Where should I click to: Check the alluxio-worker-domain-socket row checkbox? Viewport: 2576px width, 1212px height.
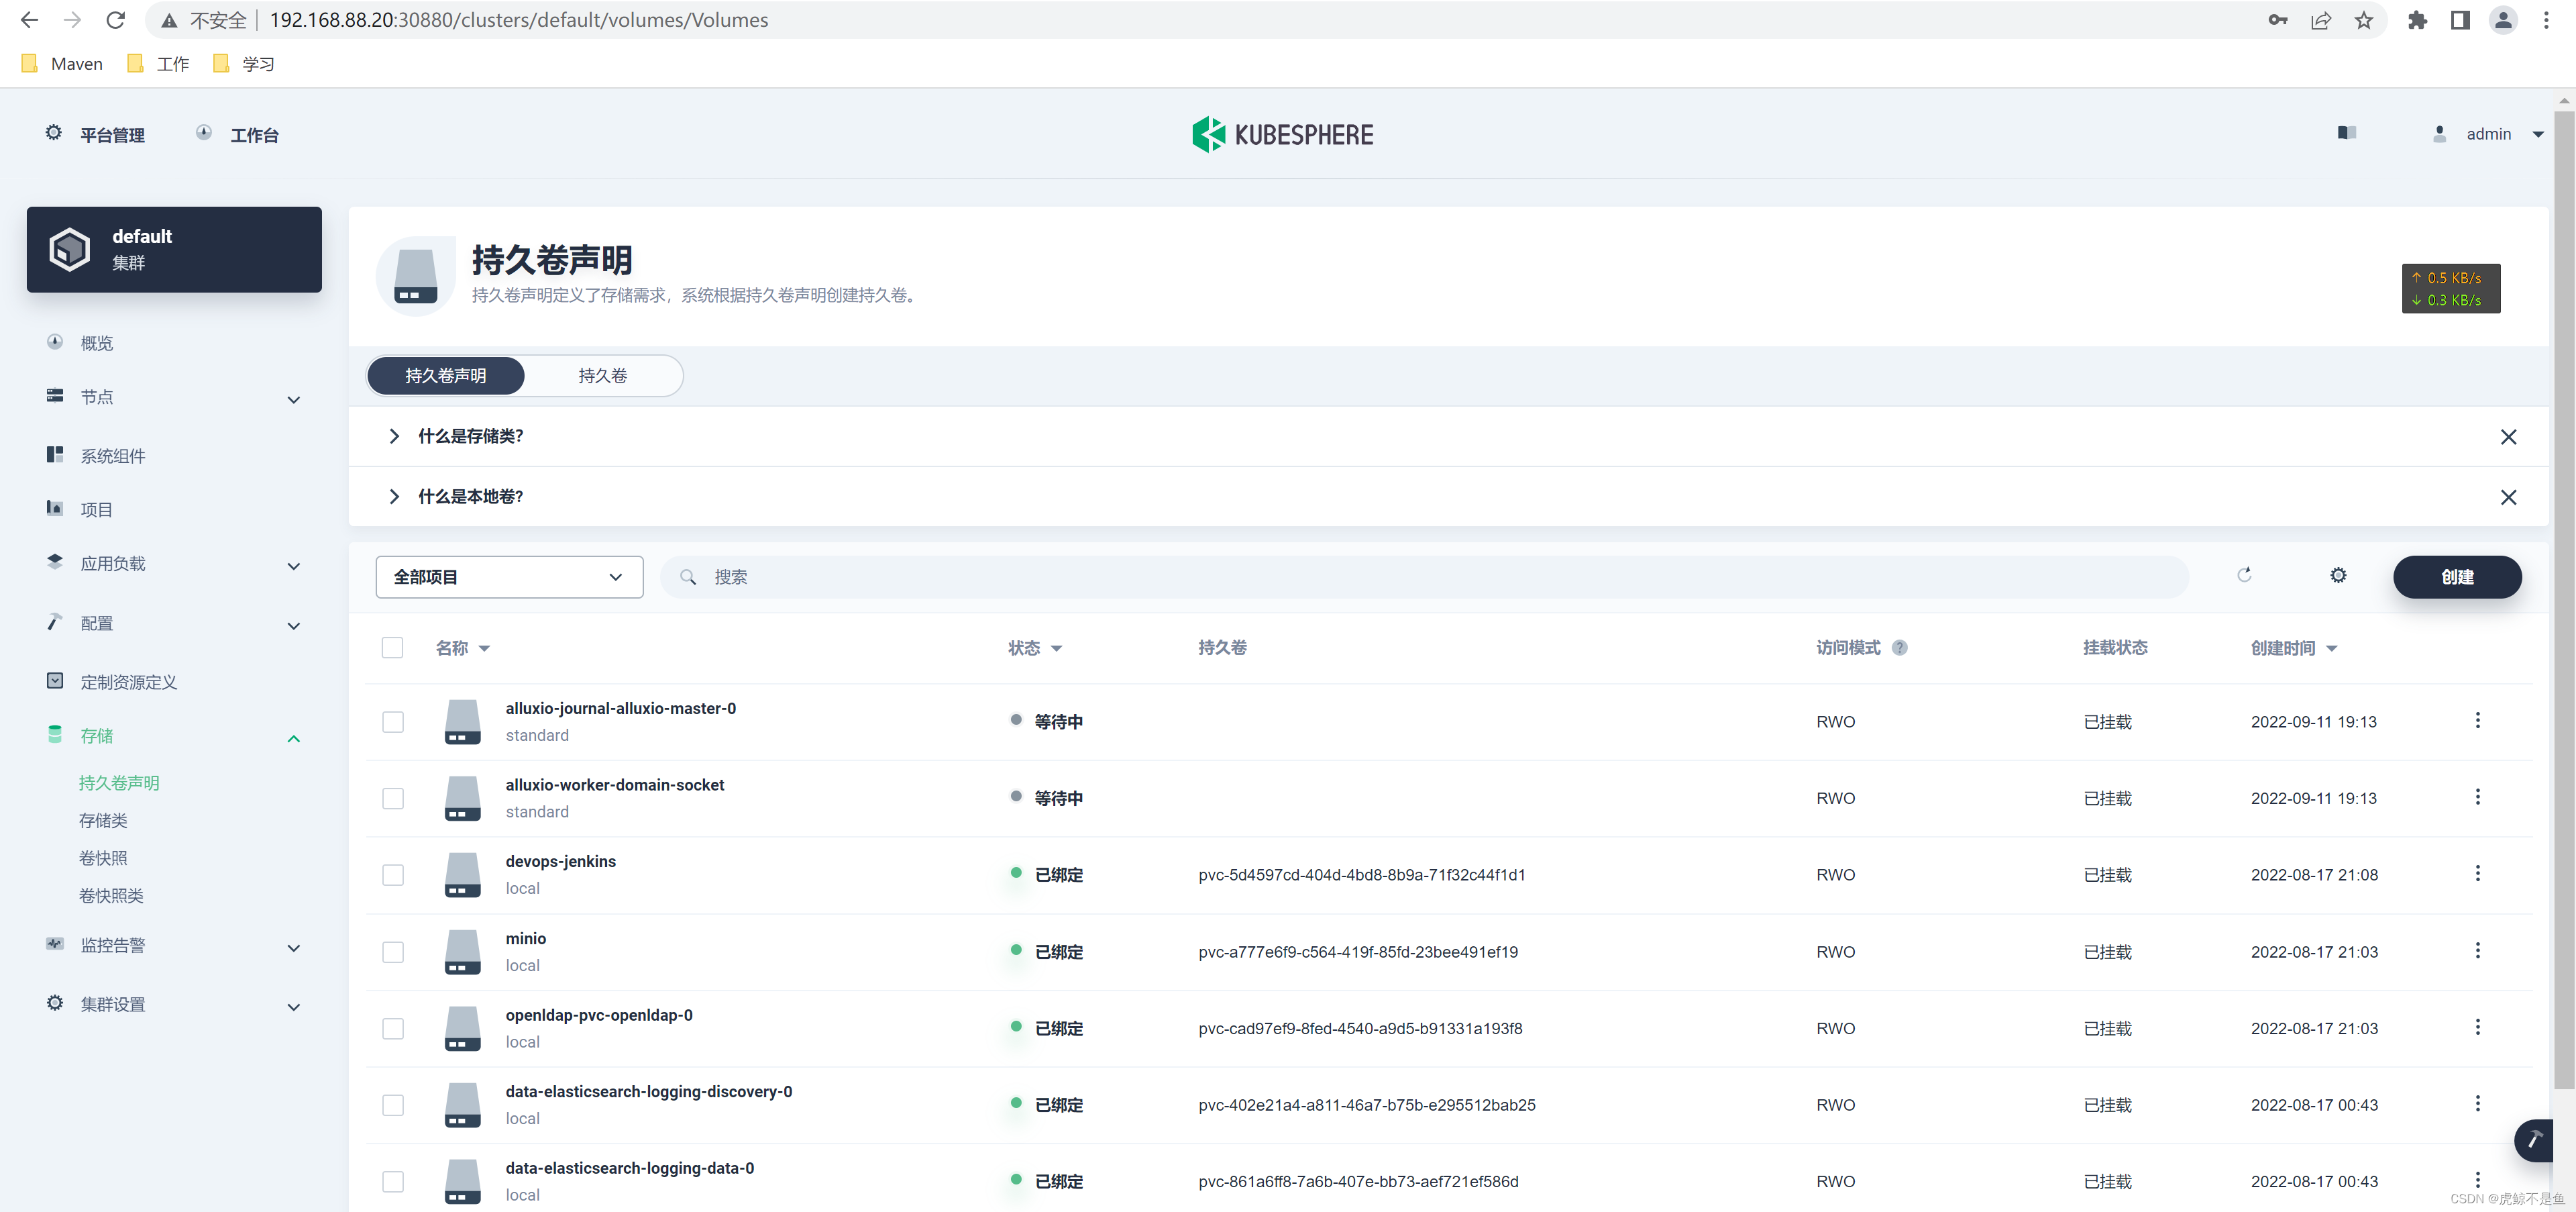click(393, 798)
